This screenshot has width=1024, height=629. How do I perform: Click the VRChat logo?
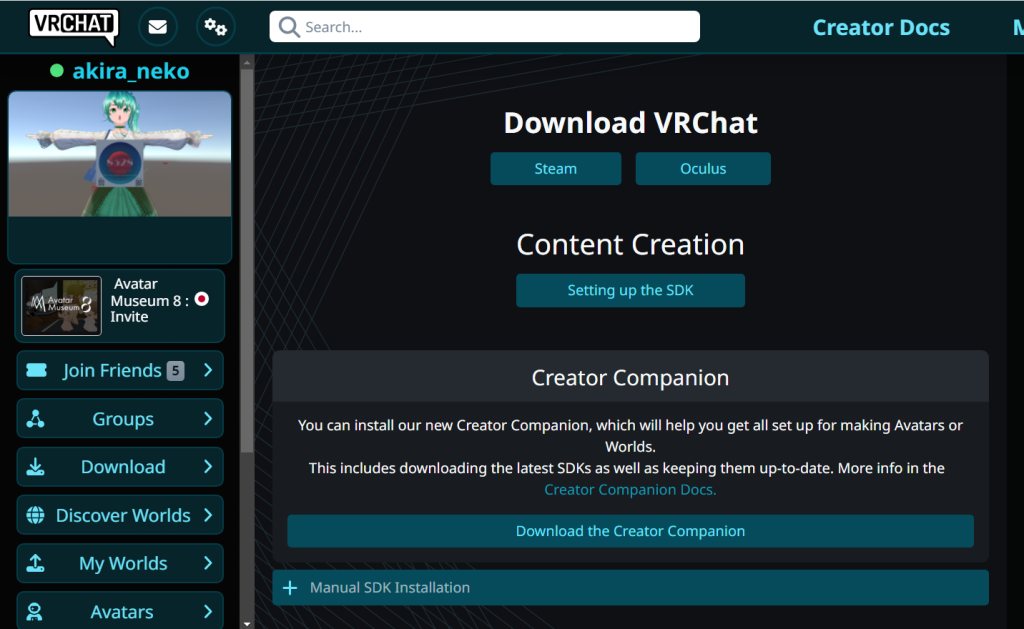point(74,27)
